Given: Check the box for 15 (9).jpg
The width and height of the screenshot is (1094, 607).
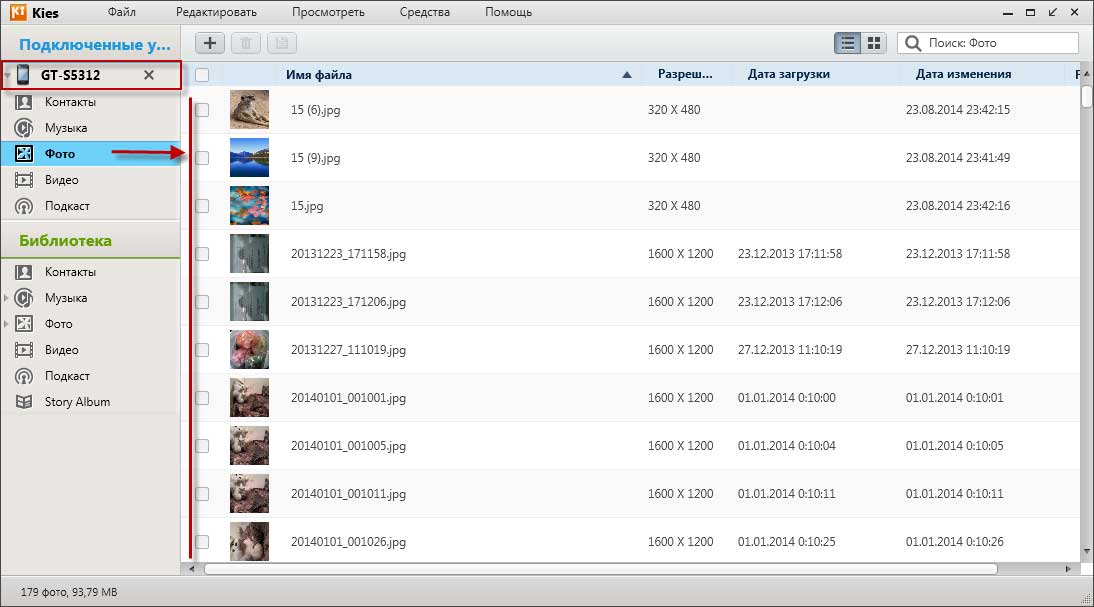Looking at the screenshot, I should tap(202, 158).
